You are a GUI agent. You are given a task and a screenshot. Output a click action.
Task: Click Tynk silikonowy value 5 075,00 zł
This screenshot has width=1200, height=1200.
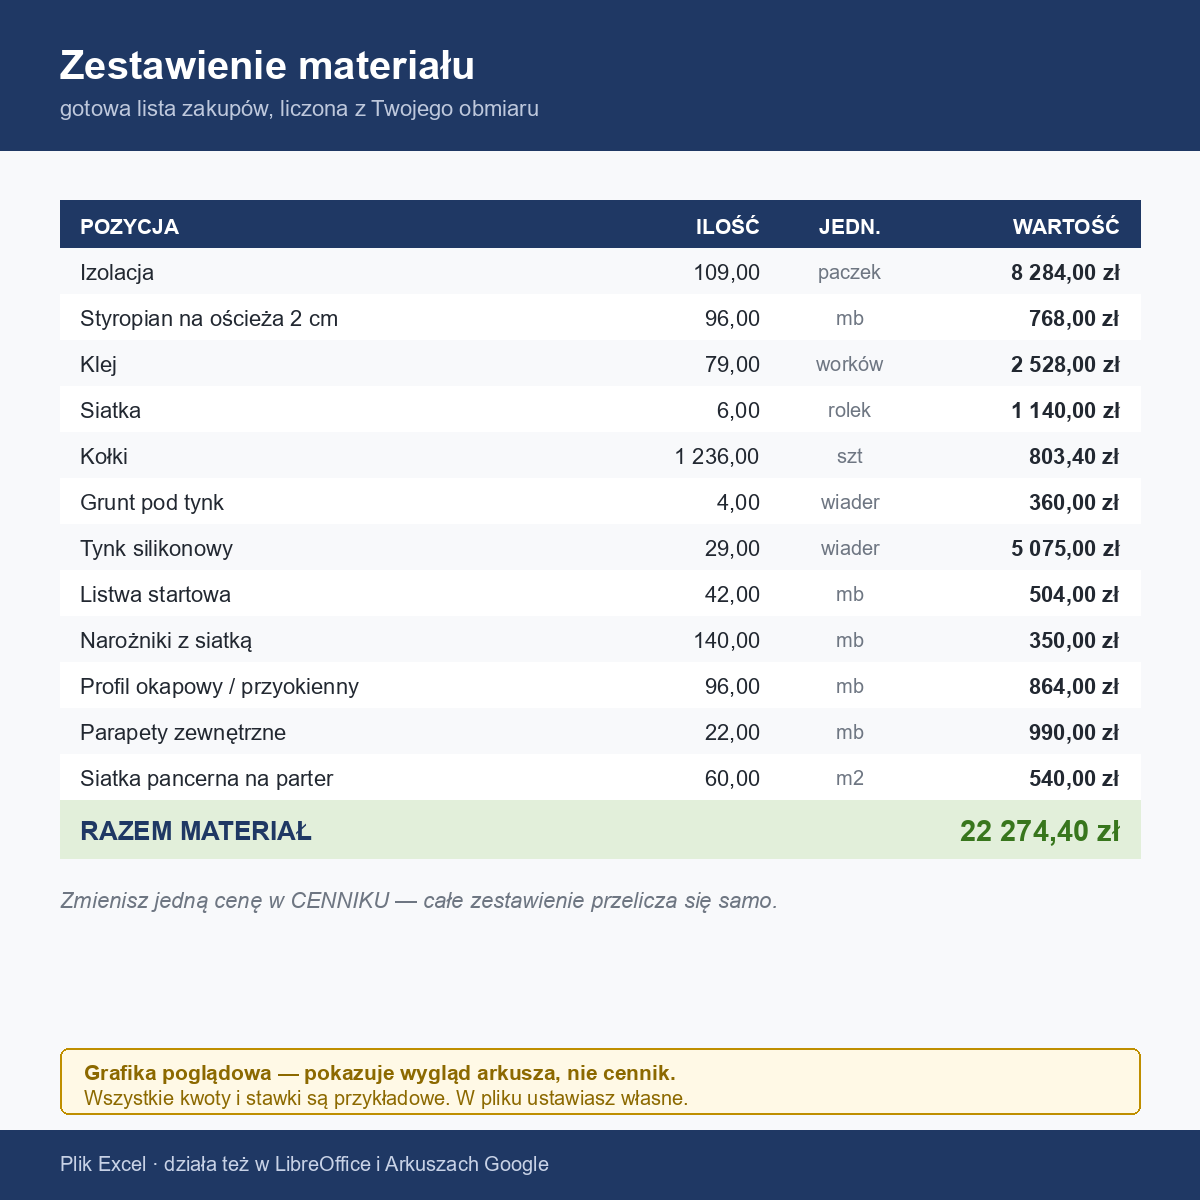(x=1065, y=548)
